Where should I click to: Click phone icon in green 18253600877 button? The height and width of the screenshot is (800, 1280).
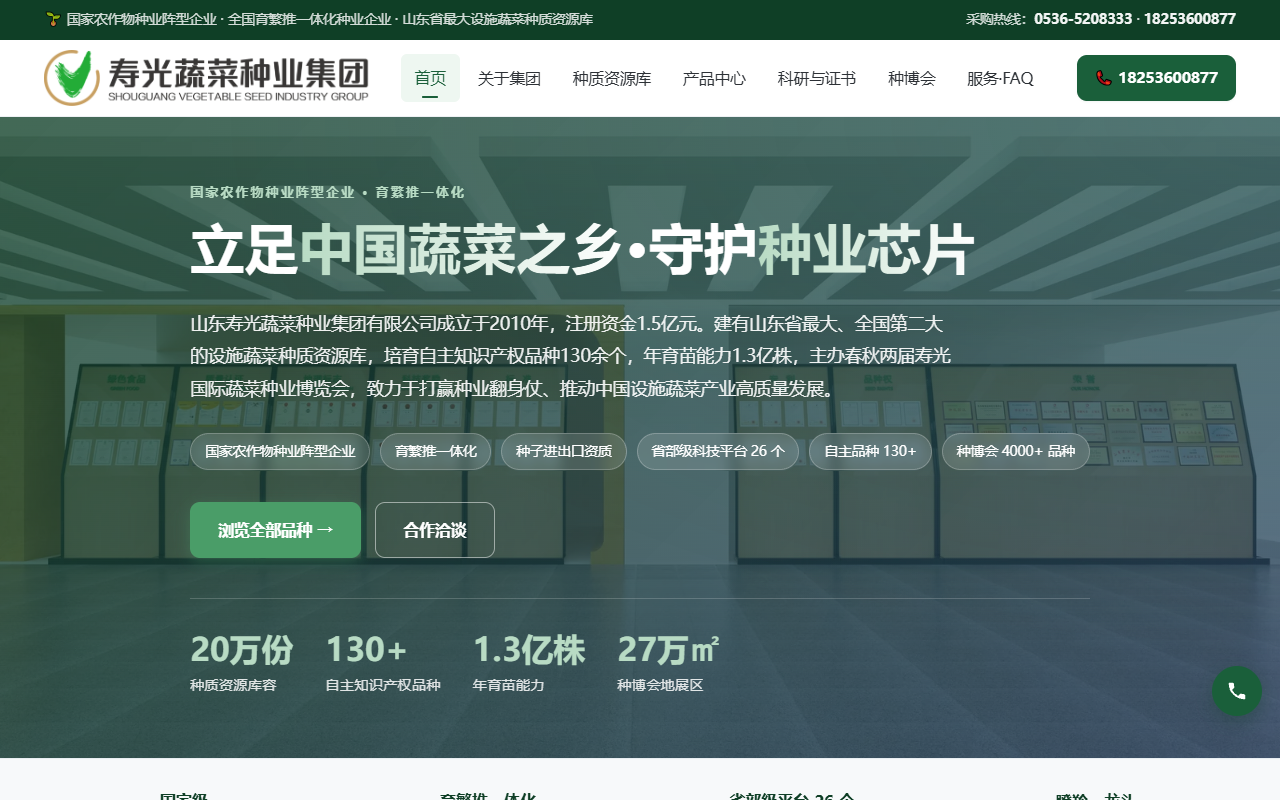[1103, 78]
